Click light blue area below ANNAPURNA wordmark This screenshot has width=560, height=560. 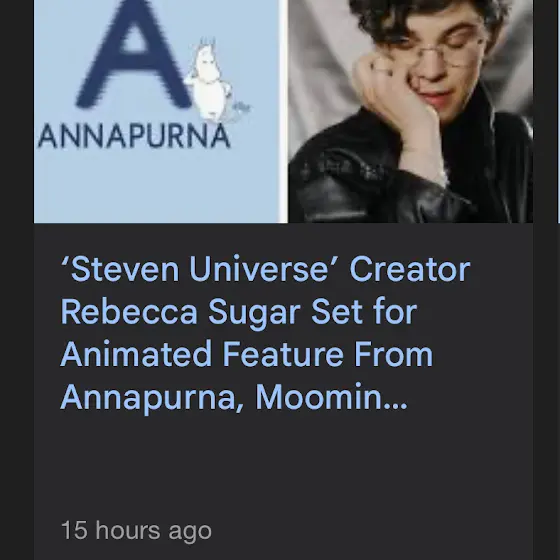(157, 188)
